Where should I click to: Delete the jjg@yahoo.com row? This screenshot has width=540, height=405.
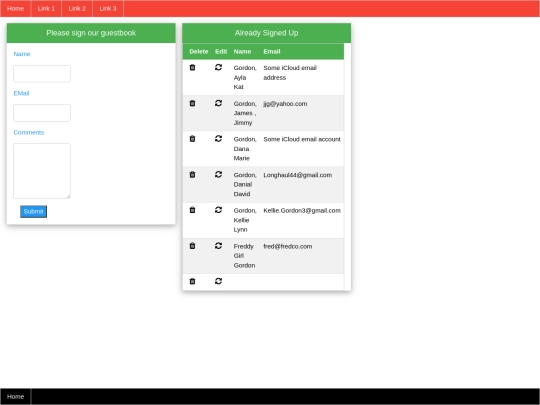pyautogui.click(x=192, y=103)
